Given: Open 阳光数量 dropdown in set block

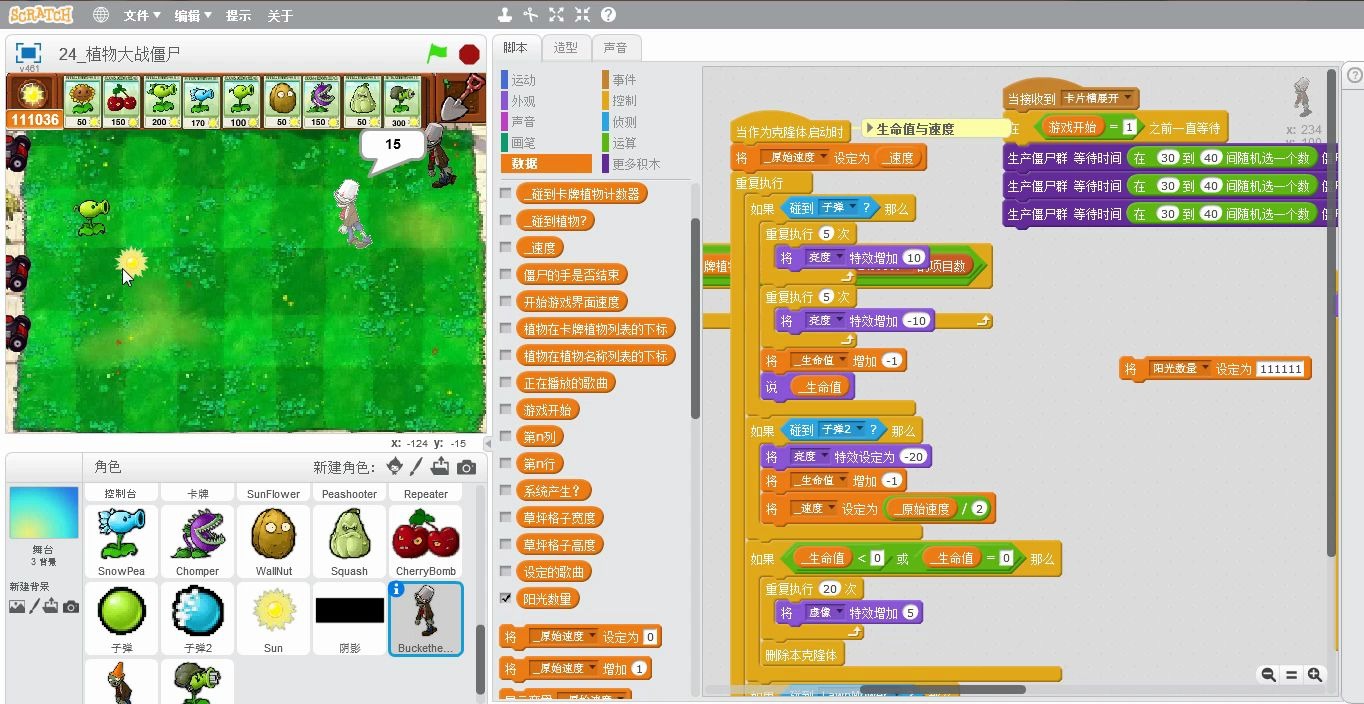Looking at the screenshot, I should 1204,369.
